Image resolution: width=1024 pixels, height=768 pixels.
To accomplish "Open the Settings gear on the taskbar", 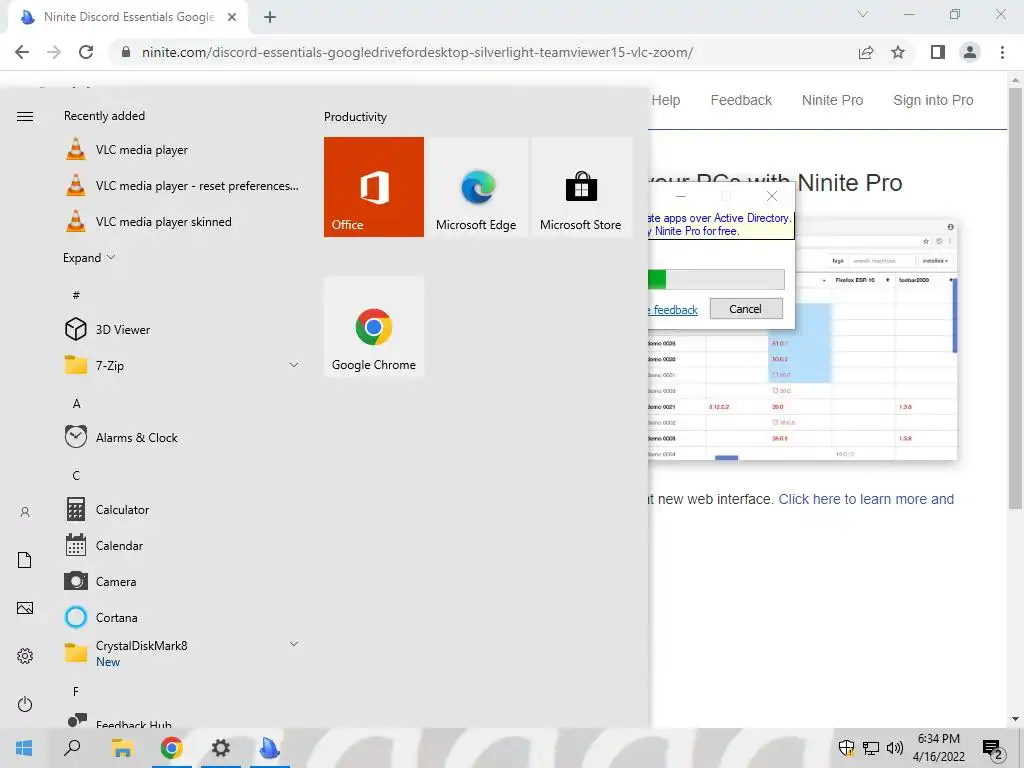I will click(x=221, y=748).
